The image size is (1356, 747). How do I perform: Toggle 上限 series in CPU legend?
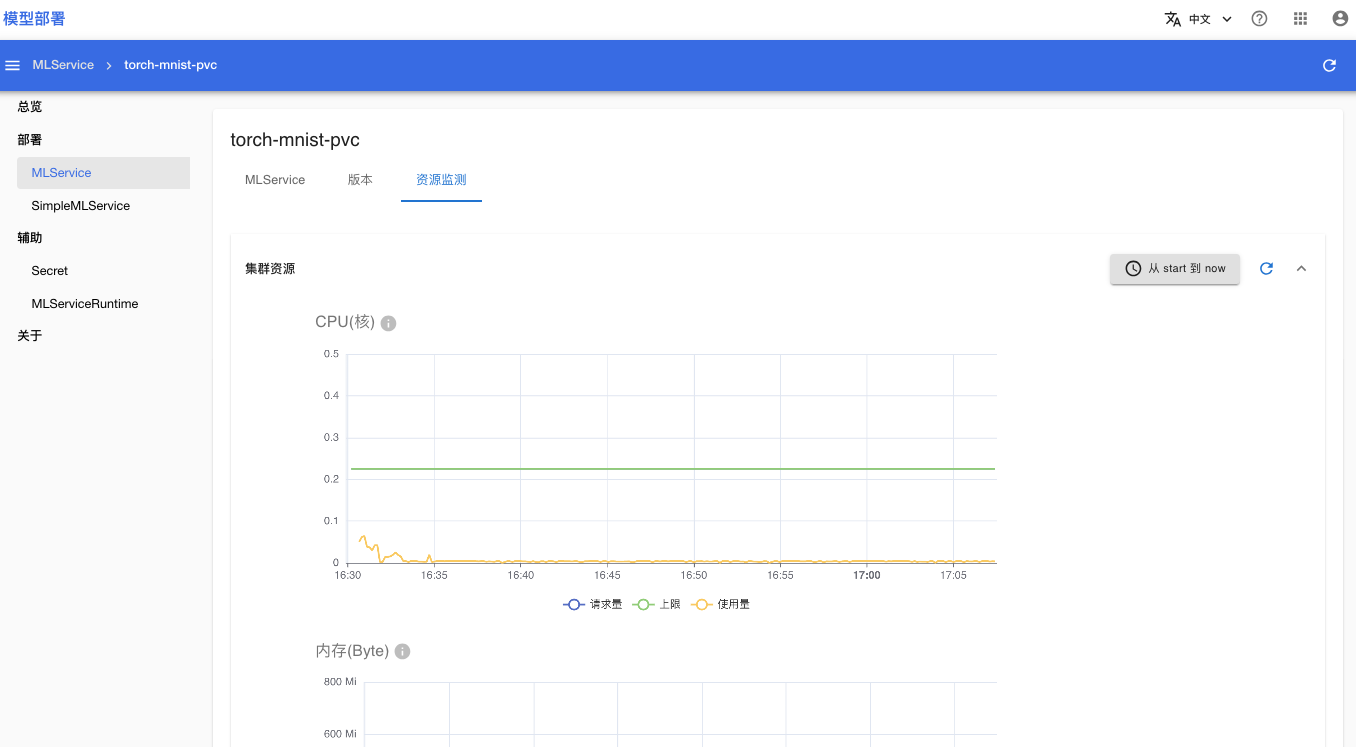tap(657, 604)
